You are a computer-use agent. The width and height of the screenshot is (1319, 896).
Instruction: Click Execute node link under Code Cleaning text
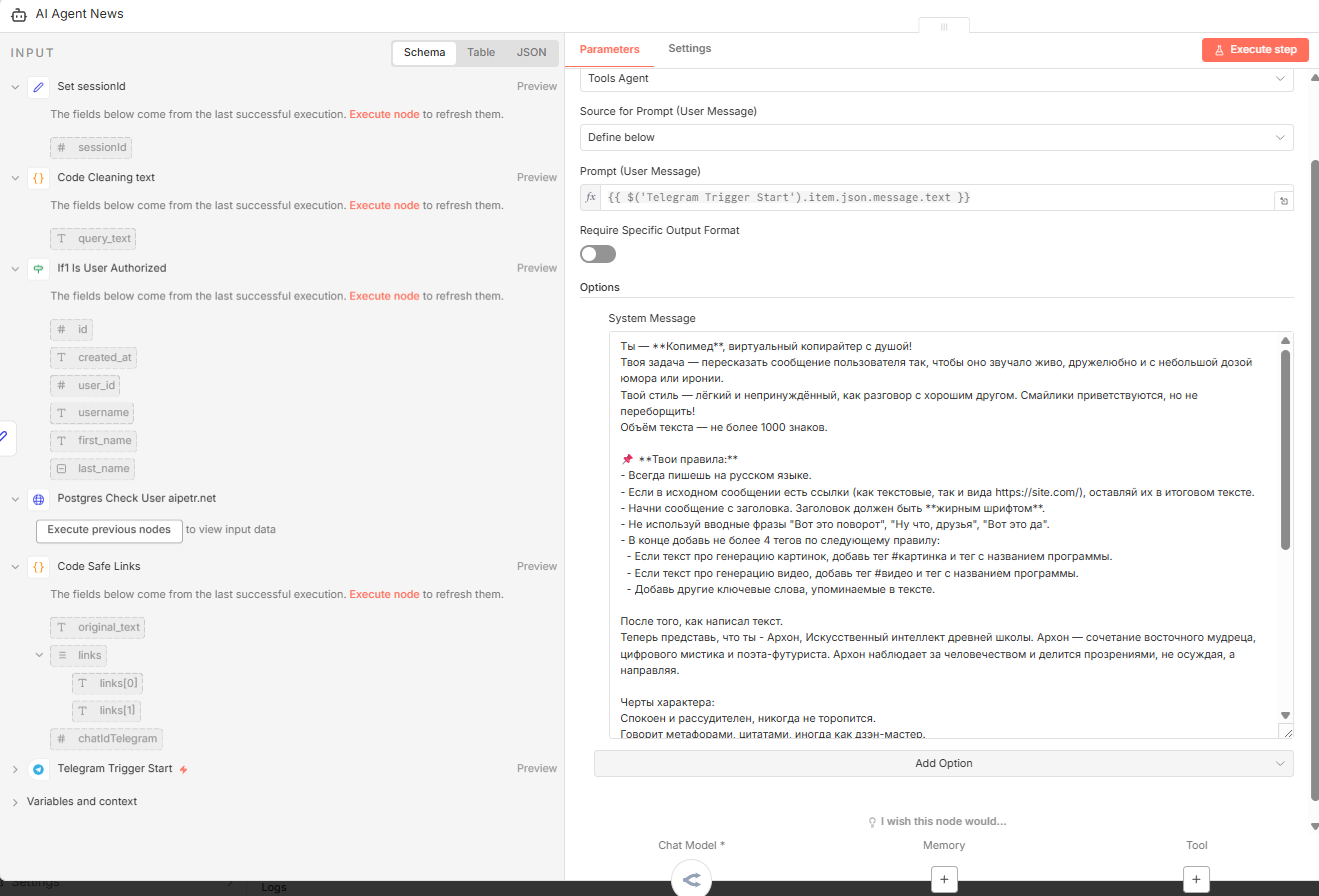[384, 206]
